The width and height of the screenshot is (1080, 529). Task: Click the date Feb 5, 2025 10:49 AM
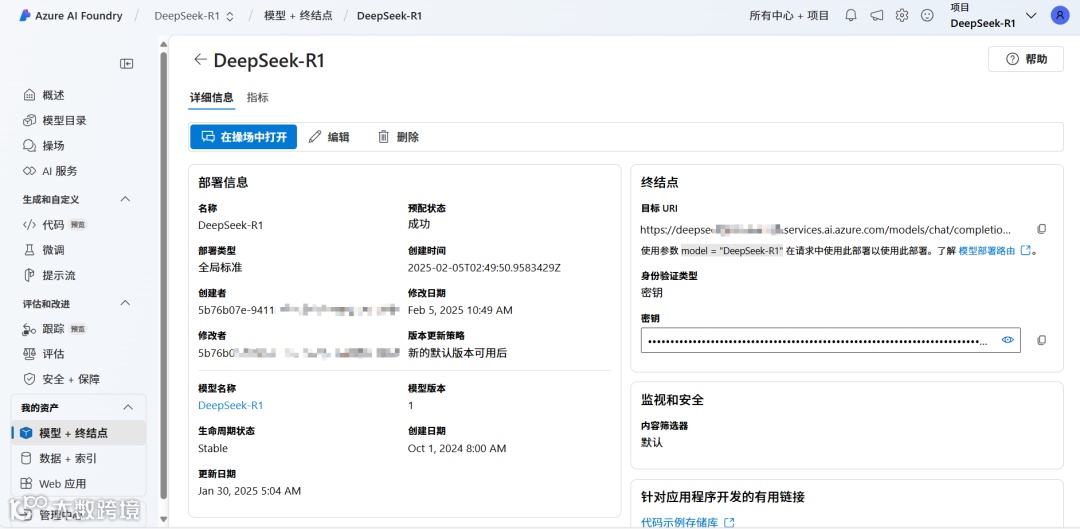460,311
